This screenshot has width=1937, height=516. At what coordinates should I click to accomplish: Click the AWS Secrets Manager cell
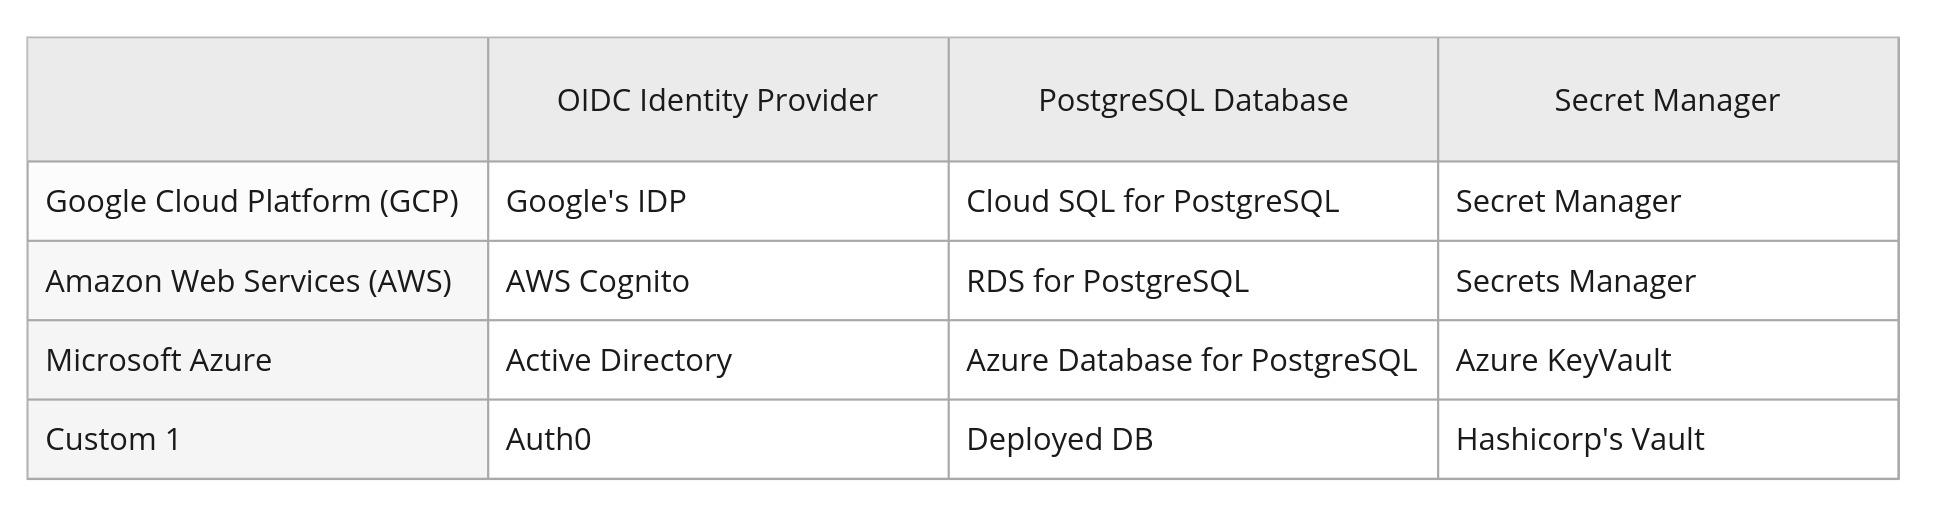(x=1575, y=281)
